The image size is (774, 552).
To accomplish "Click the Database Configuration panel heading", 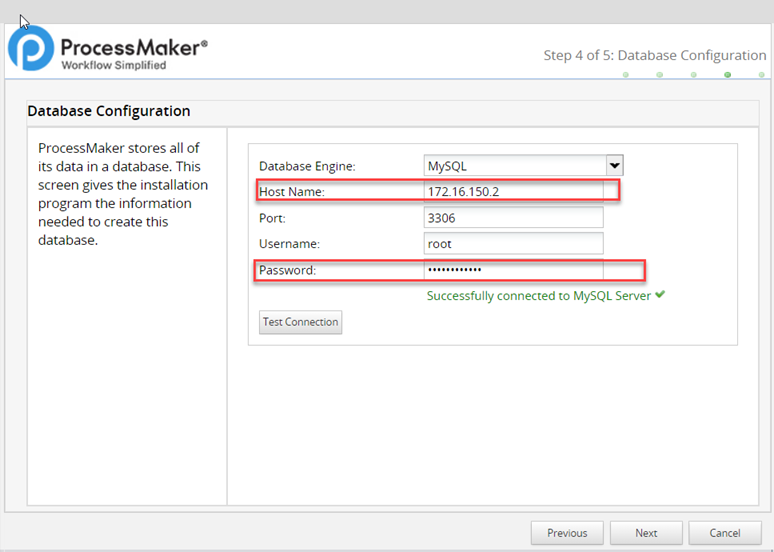I will [x=109, y=111].
